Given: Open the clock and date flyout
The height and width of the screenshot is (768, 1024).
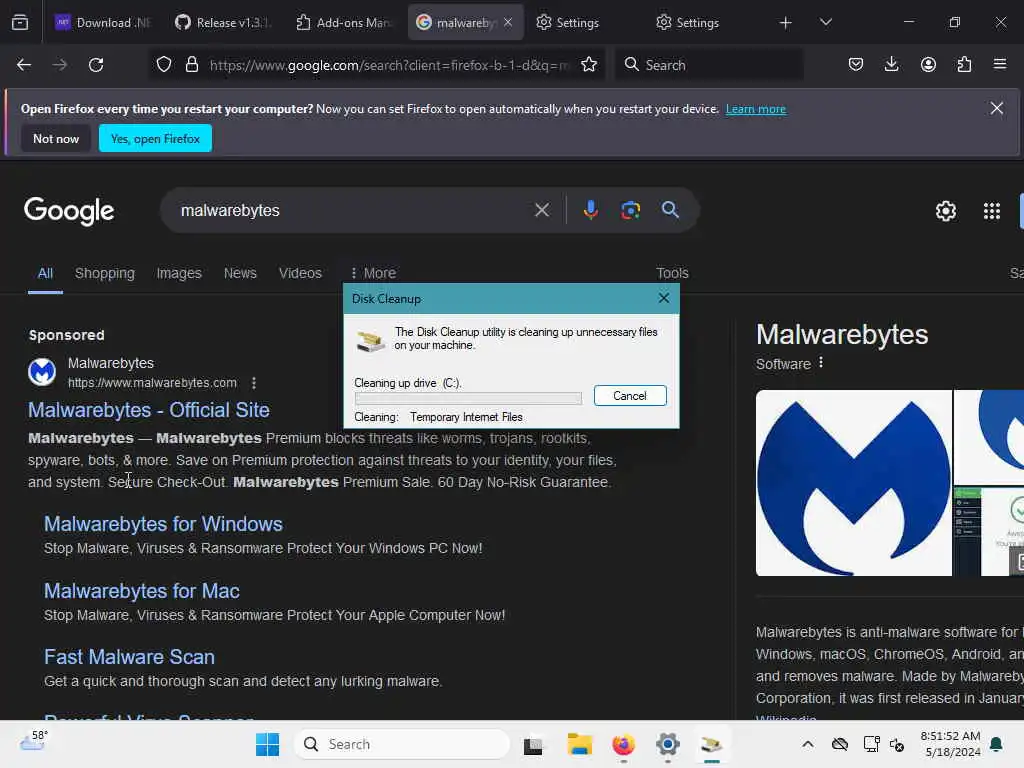Looking at the screenshot, I should (950, 744).
